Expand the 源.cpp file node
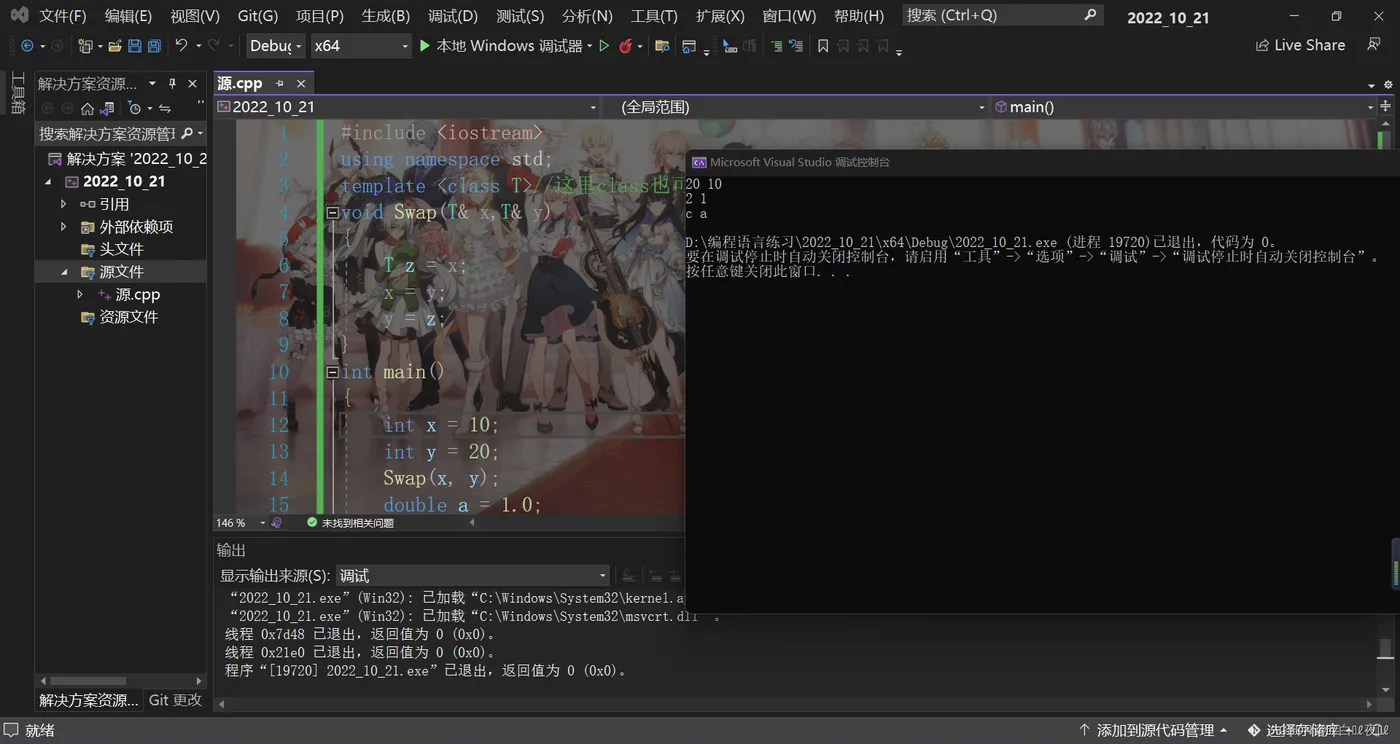Image resolution: width=1400 pixels, height=744 pixels. (80, 294)
